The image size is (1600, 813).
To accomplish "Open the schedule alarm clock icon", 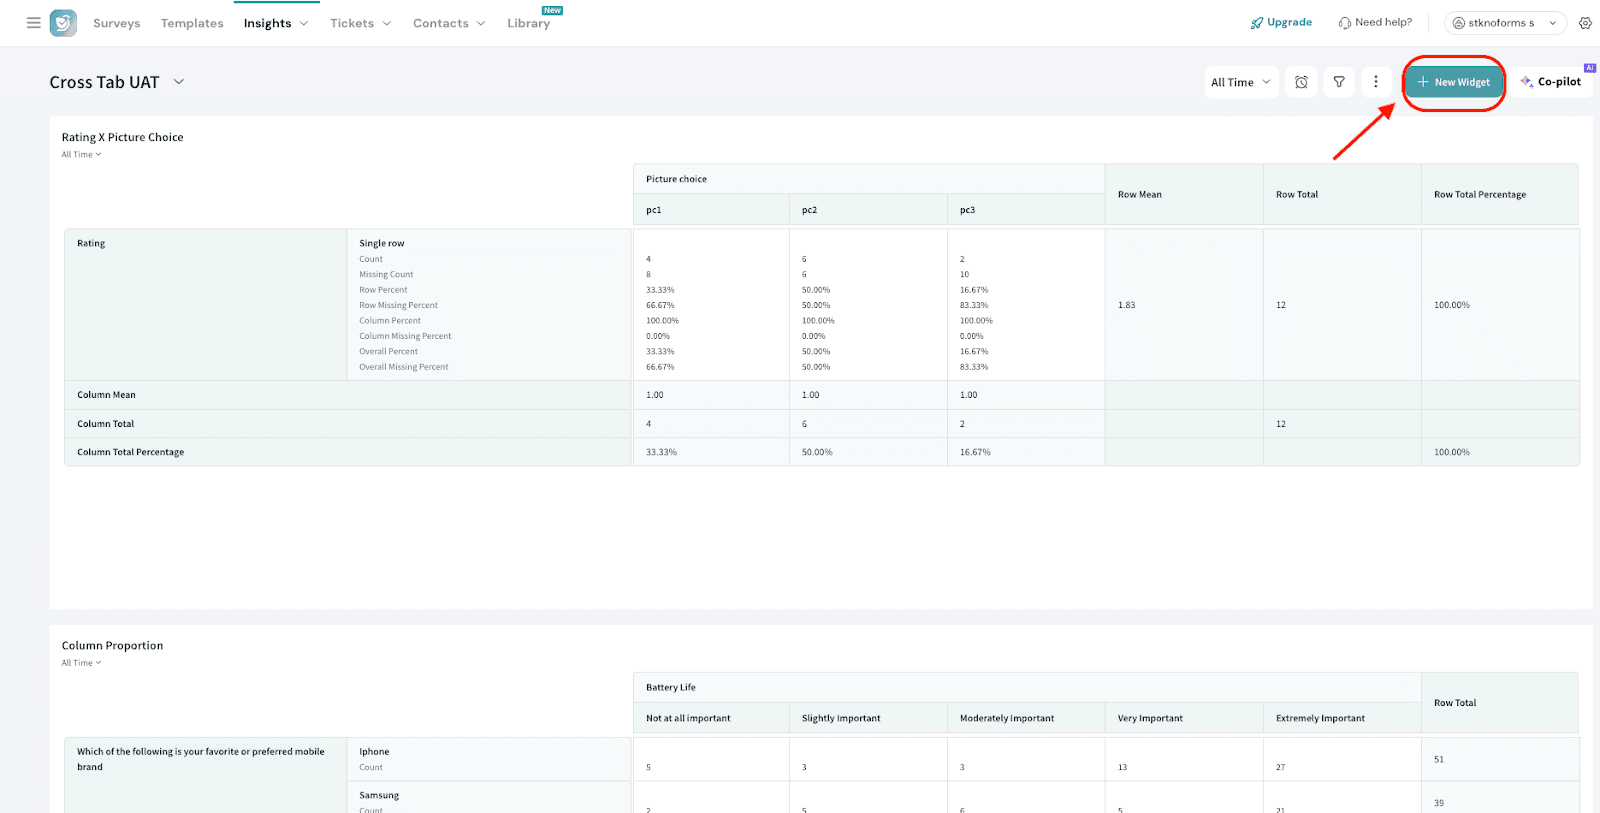I will (x=1301, y=82).
